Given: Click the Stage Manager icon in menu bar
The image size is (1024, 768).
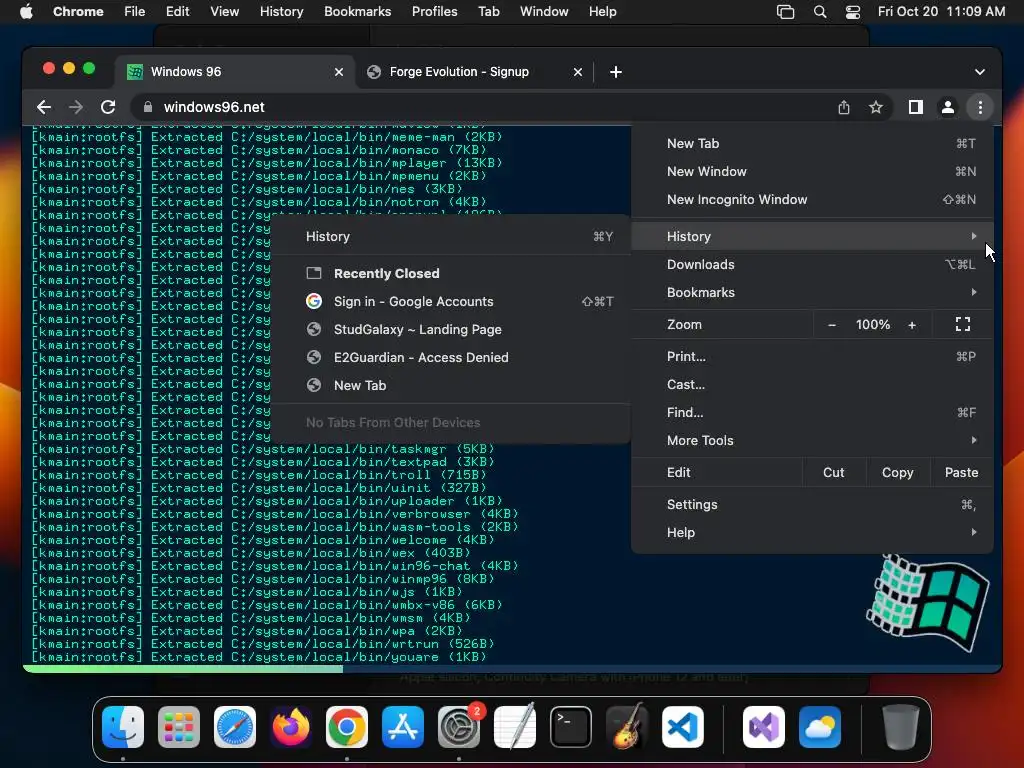Looking at the screenshot, I should pos(785,12).
